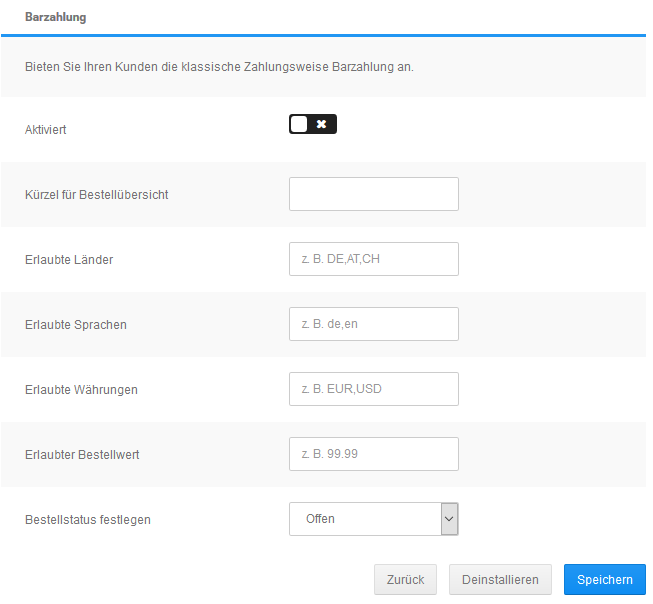This screenshot has width=653, height=604.
Task: Toggle the Aktiviert switch on
Action: click(x=313, y=124)
